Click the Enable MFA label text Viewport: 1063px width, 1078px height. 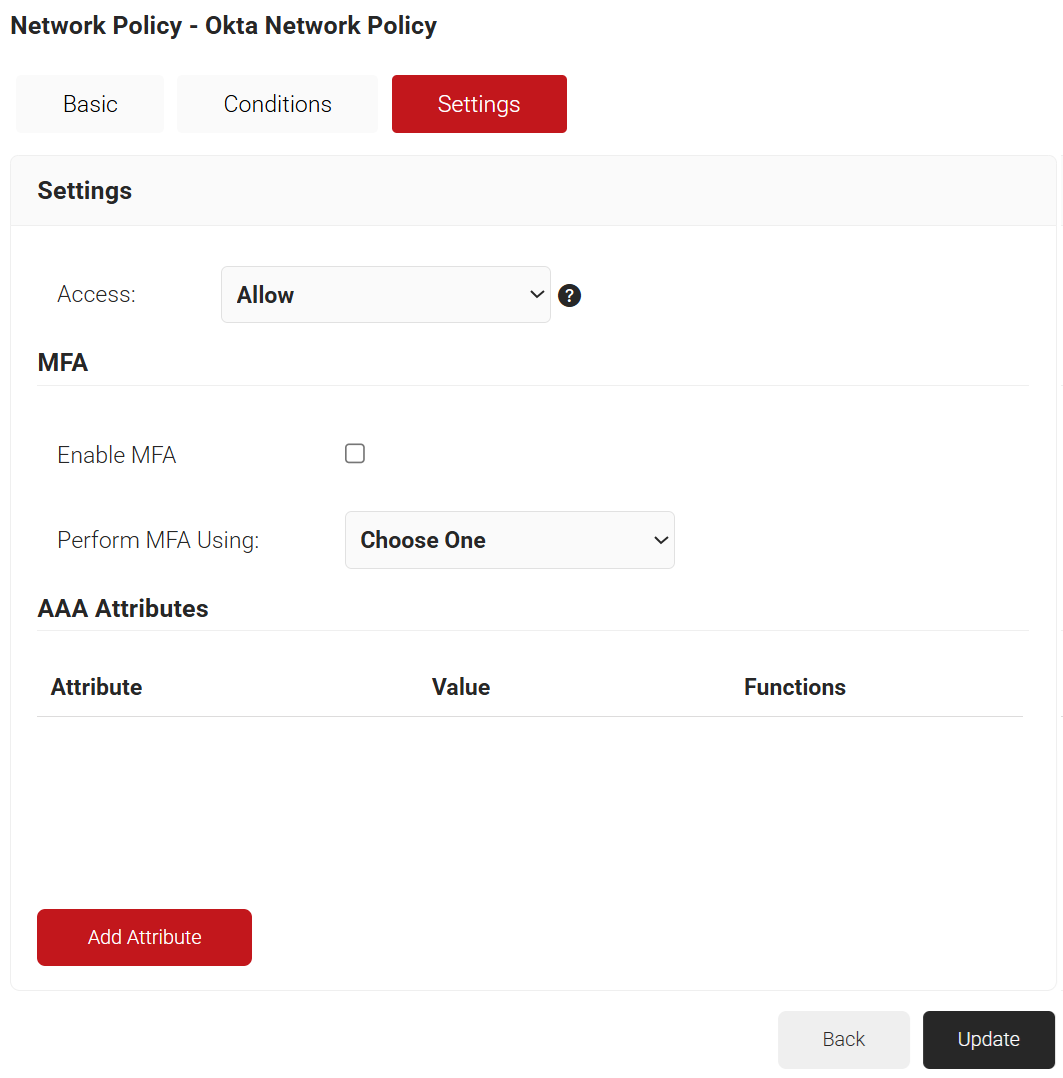pyautogui.click(x=116, y=455)
